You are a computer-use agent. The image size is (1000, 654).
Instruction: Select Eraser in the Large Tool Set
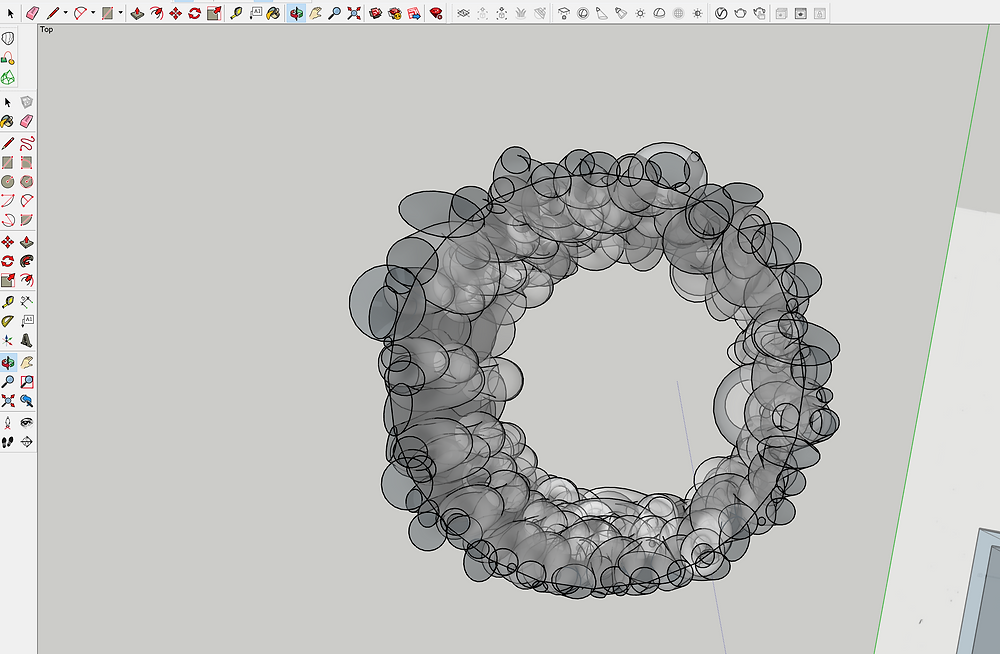(x=26, y=121)
